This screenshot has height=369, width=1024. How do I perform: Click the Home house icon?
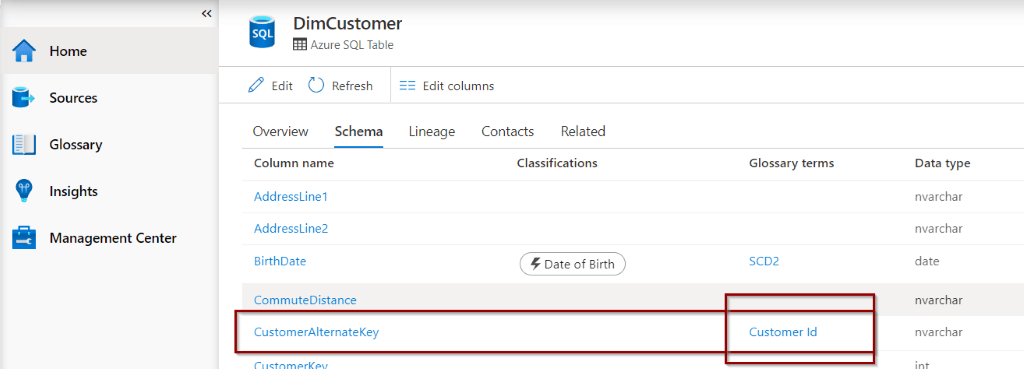click(24, 51)
